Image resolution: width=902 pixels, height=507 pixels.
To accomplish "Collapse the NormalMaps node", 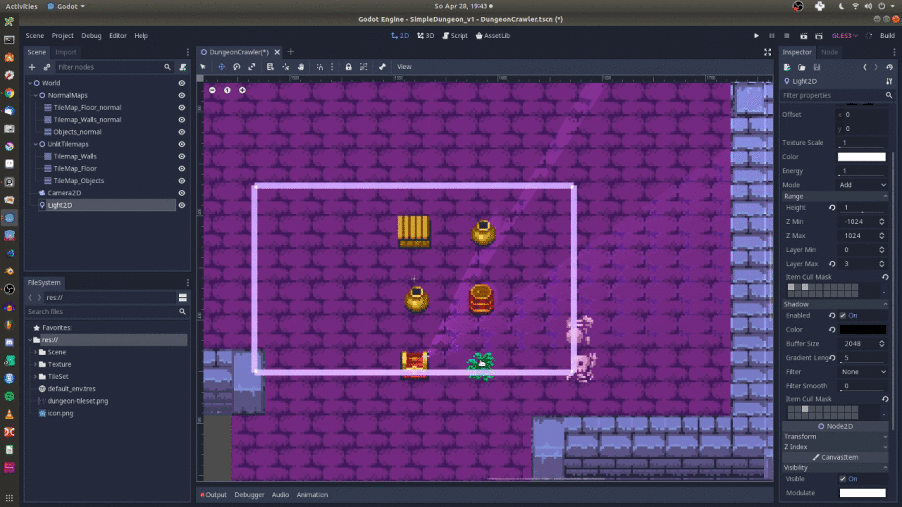I will click(x=36, y=96).
